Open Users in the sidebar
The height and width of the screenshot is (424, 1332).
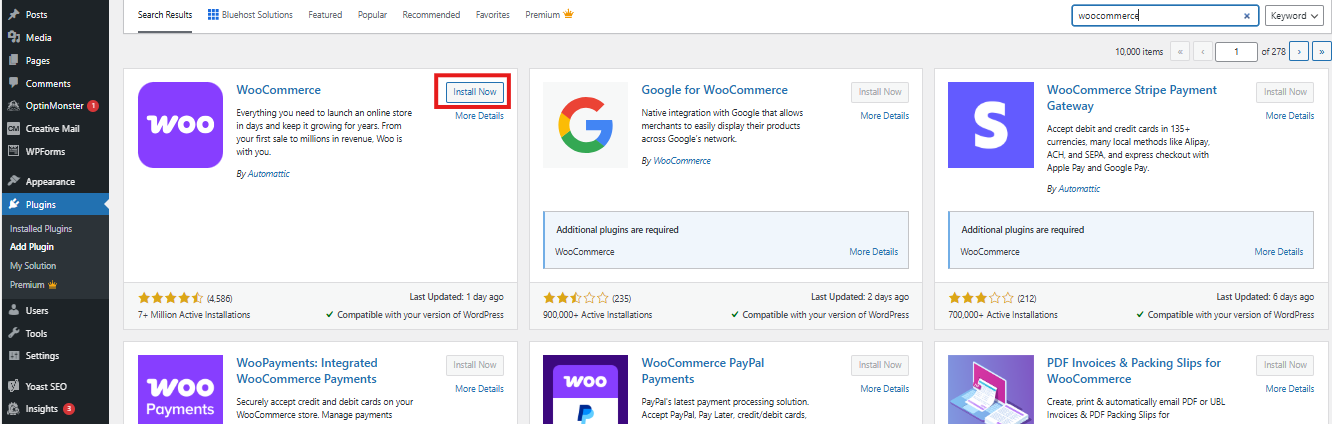click(37, 311)
